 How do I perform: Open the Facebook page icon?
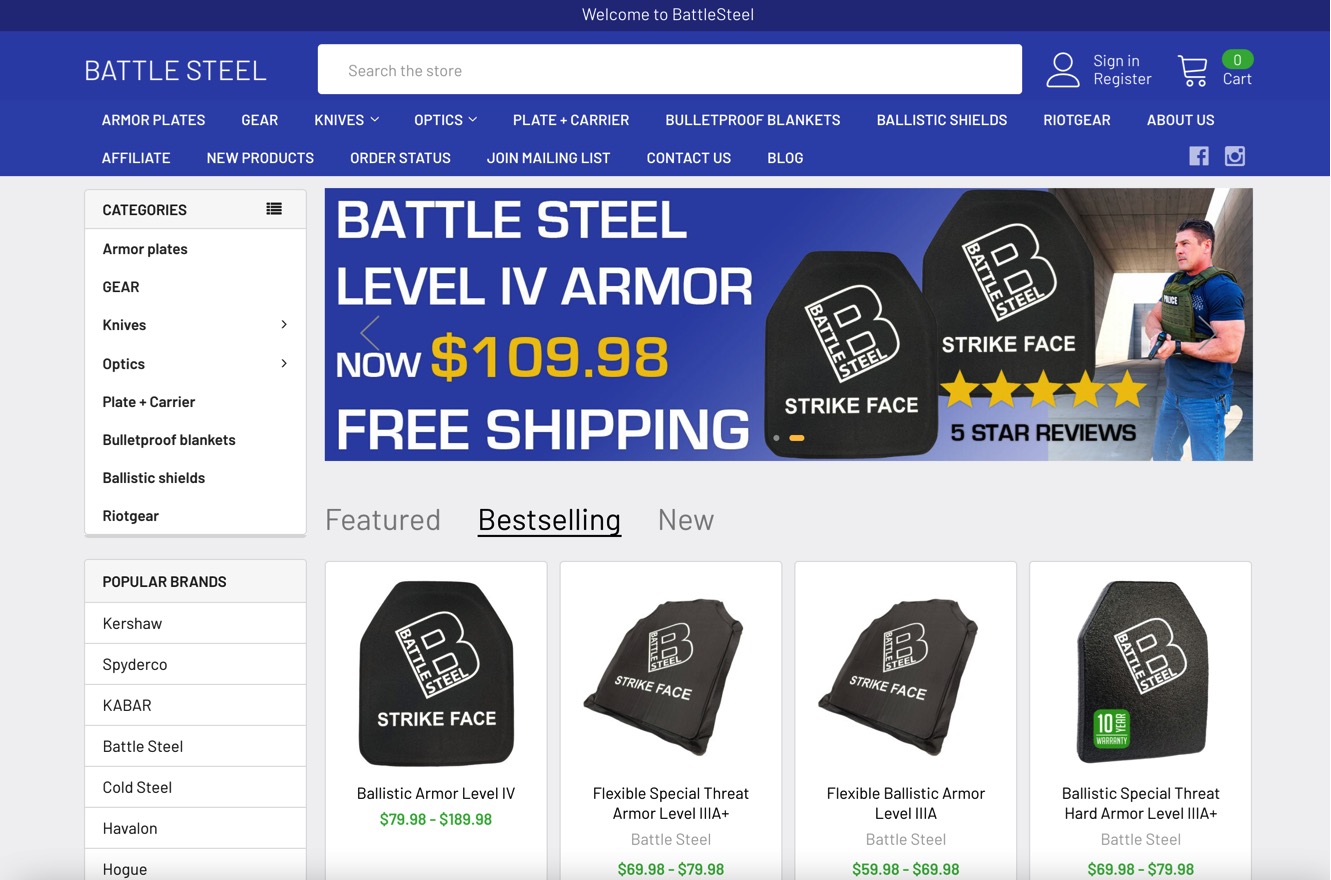1199,156
